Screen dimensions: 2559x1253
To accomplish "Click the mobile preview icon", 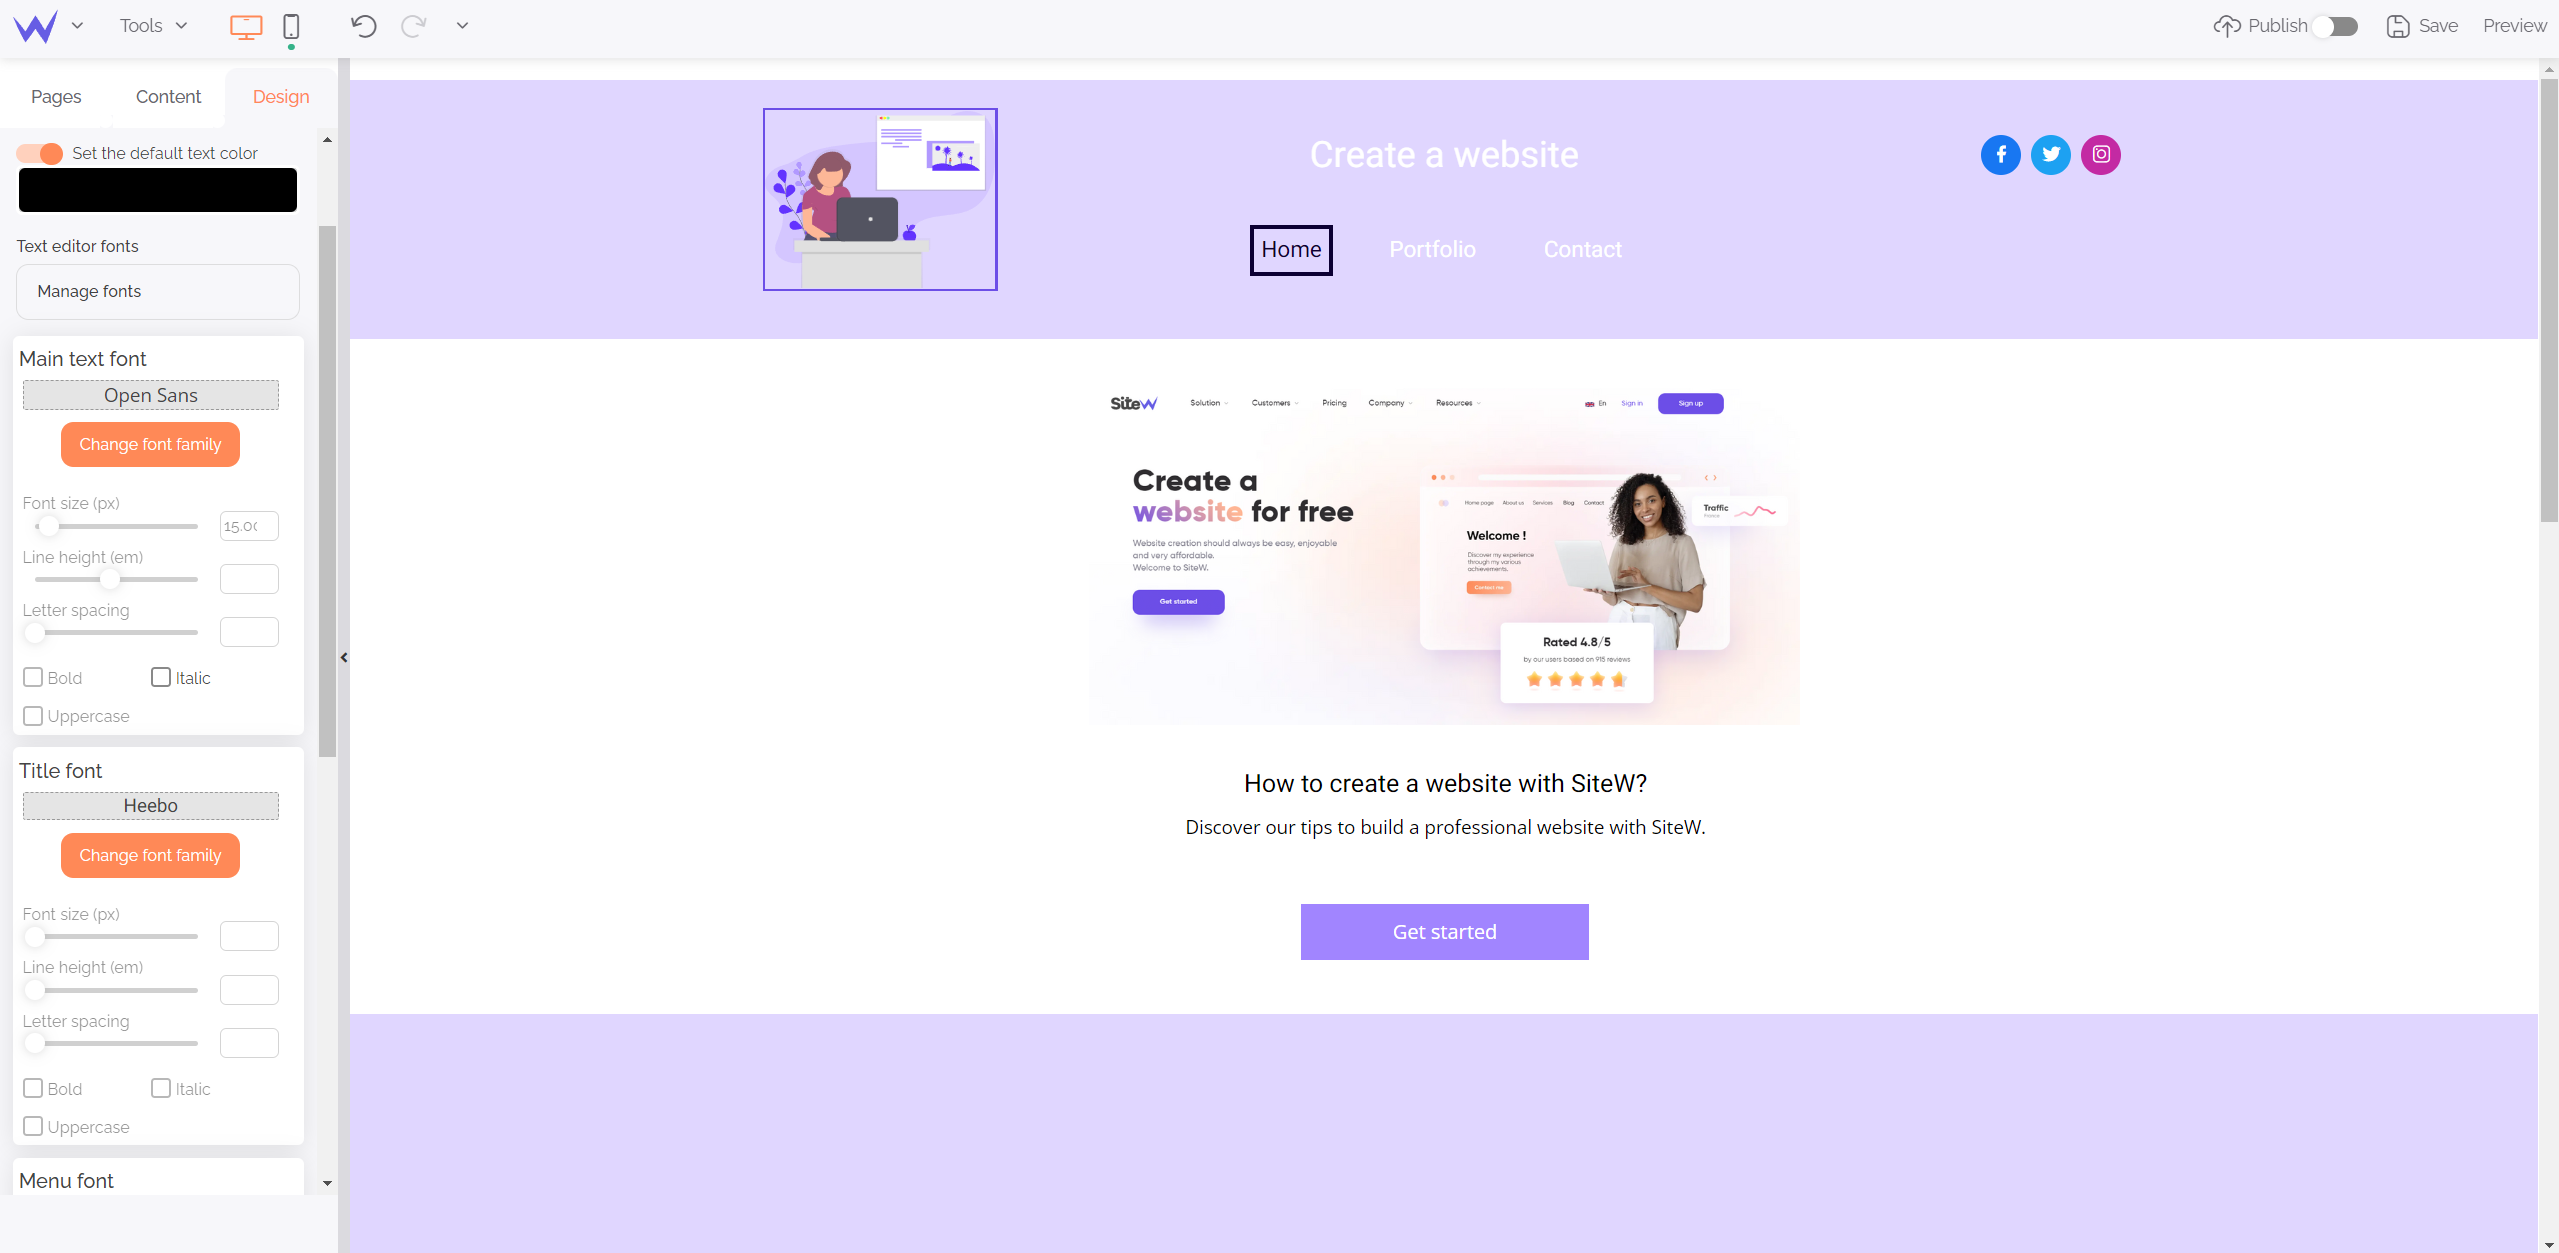I will pyautogui.click(x=290, y=26).
